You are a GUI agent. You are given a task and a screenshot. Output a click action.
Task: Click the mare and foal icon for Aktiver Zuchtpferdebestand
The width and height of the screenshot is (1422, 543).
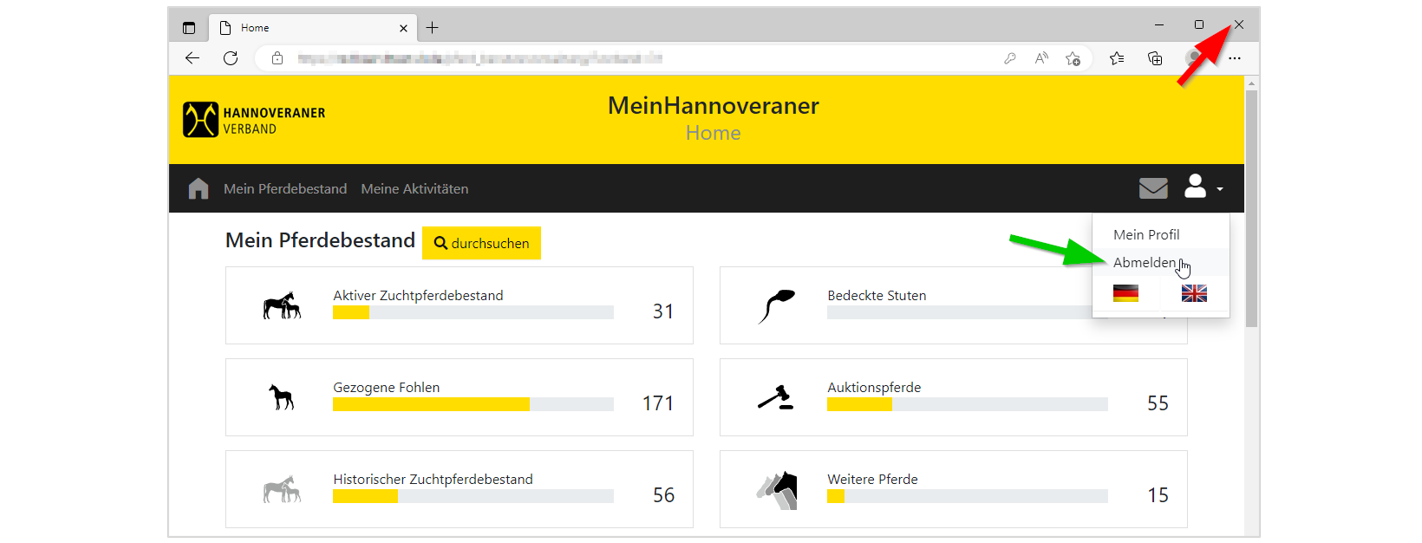281,306
